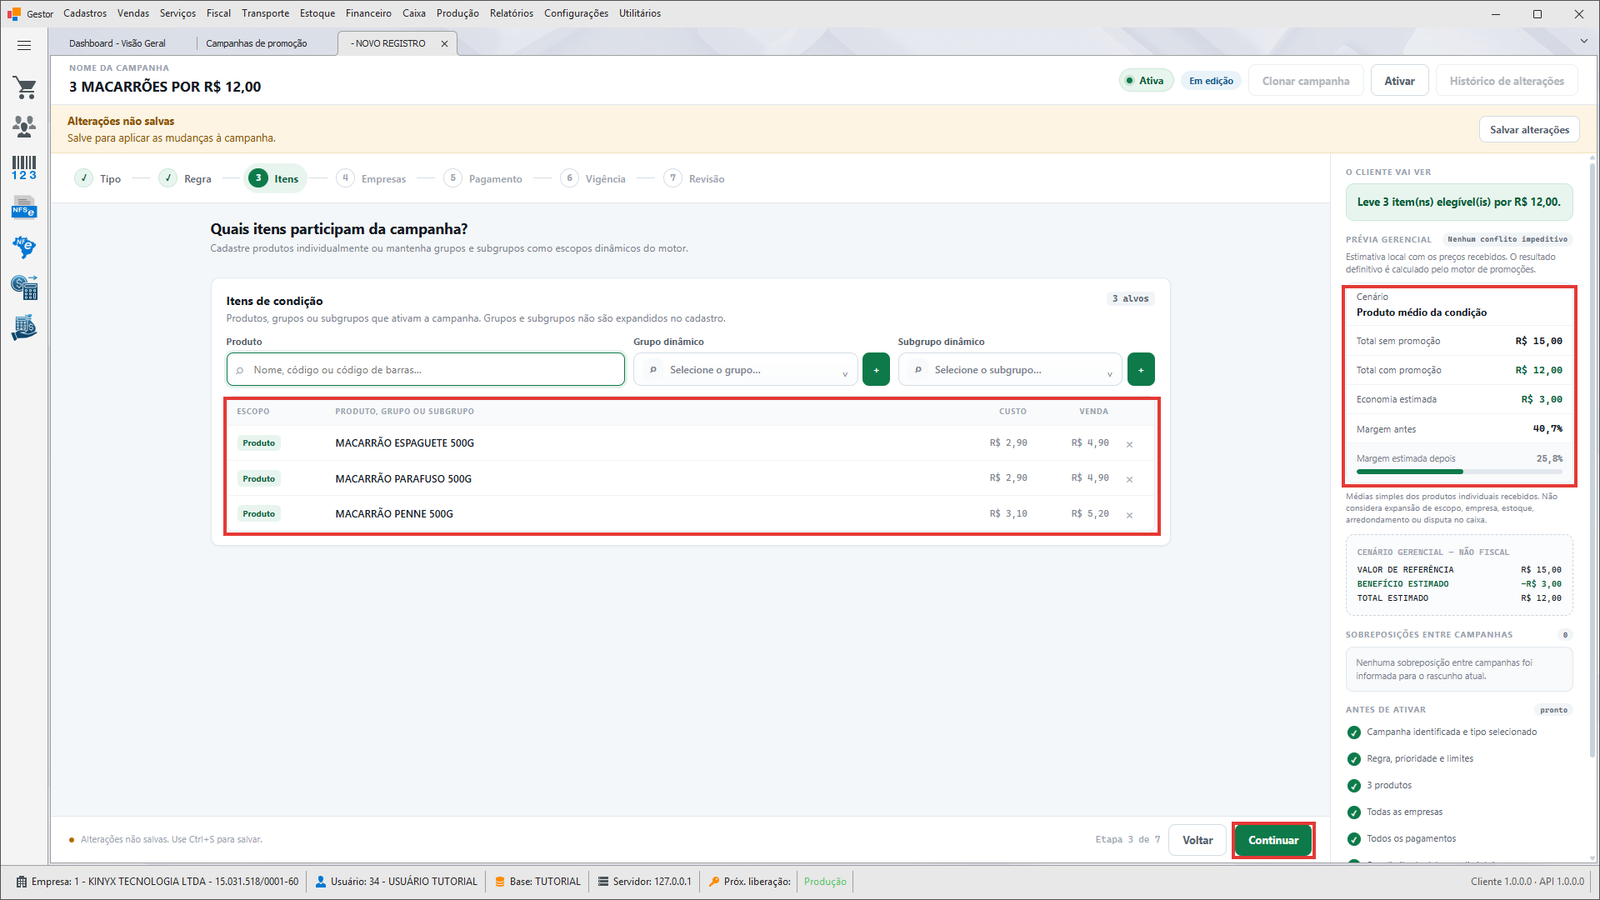Remove MACARRÃO ESPAGUETE 500G row
This screenshot has height=900, width=1600.
1130,444
